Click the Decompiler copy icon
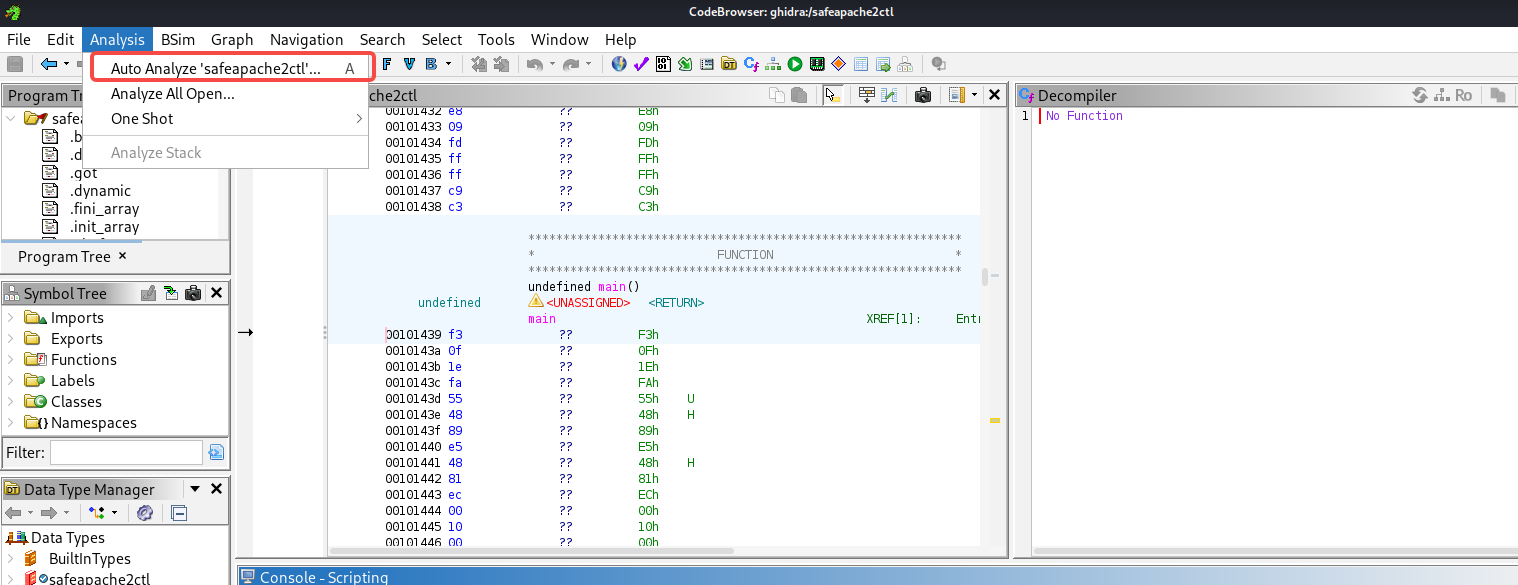The height and width of the screenshot is (585, 1518). click(x=1497, y=95)
